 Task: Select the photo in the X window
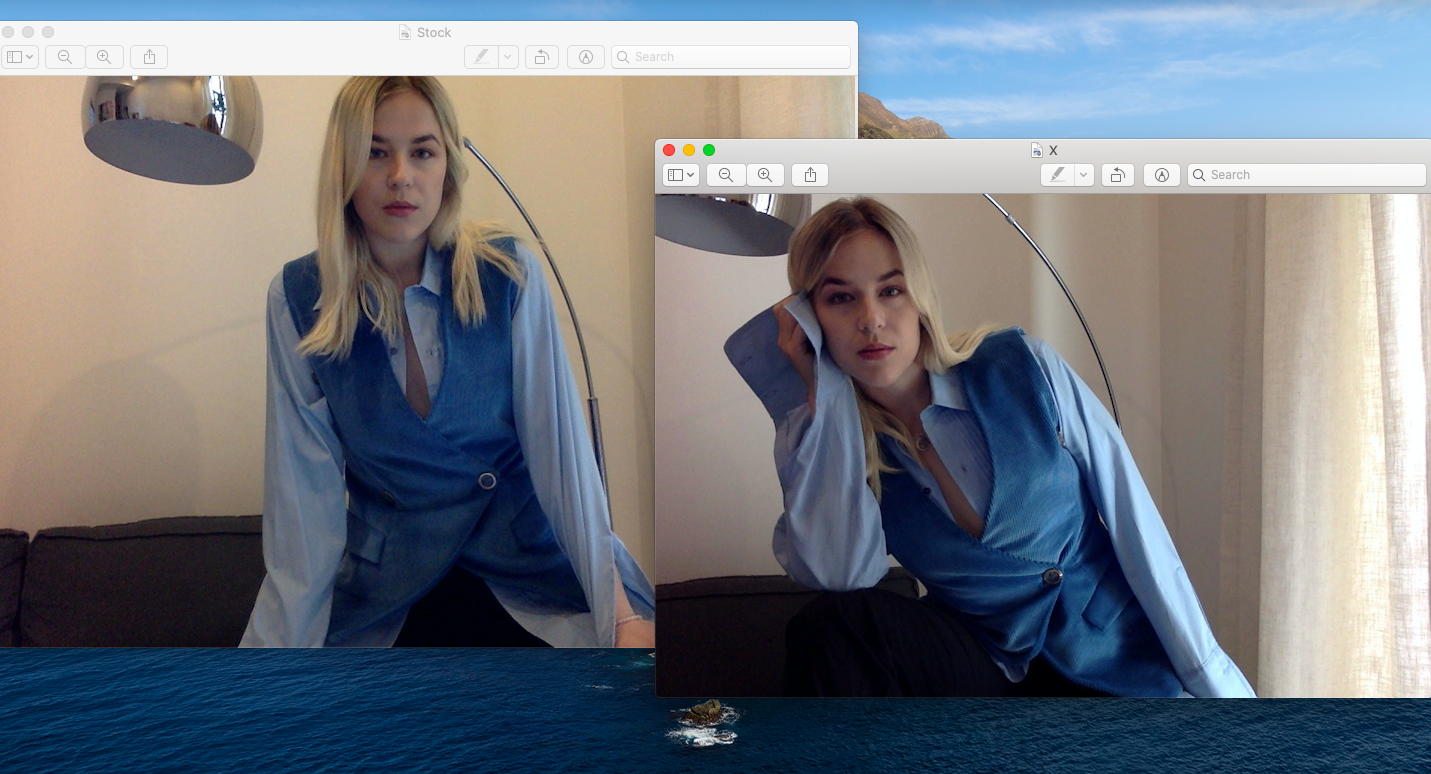(1043, 445)
